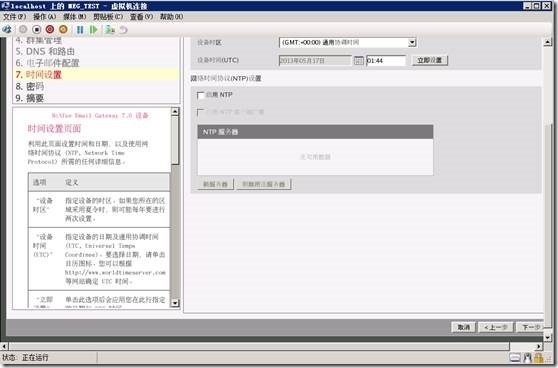This screenshot has width=558, height=368.
Task: Click the delete selected servers button
Action: pos(264,184)
